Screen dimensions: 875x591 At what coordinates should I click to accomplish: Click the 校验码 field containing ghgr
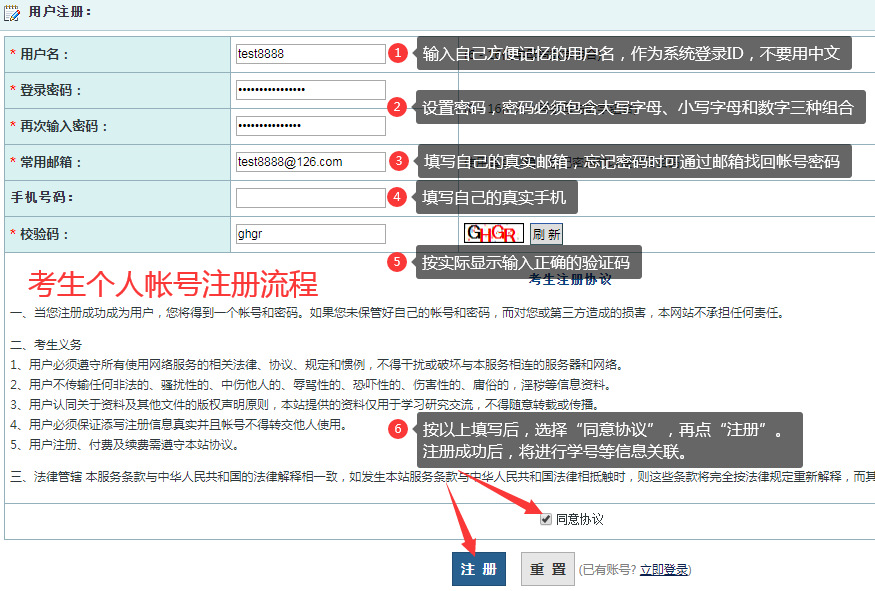coord(310,234)
